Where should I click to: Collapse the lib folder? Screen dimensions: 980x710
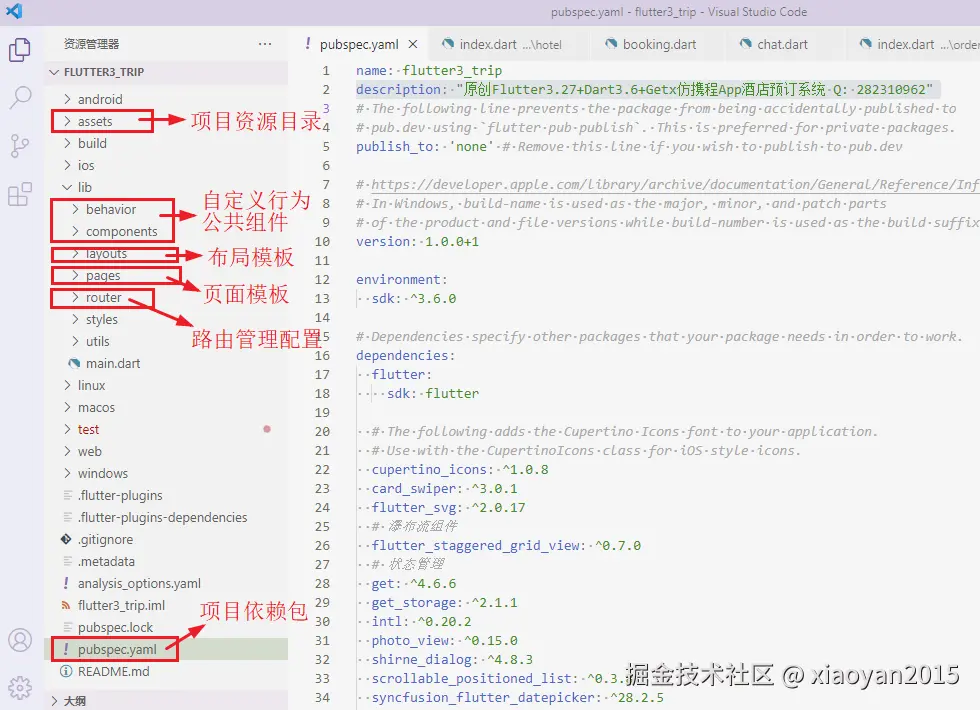(x=68, y=187)
